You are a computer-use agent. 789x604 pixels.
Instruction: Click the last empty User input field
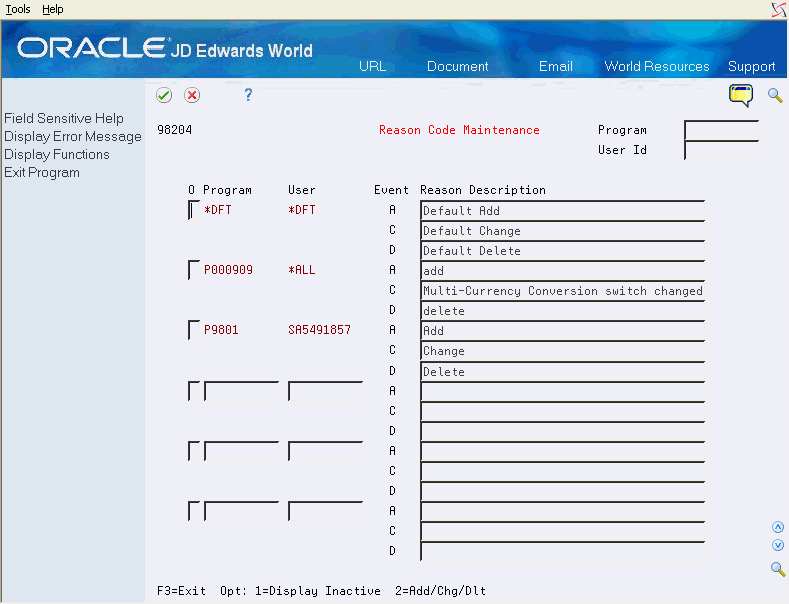point(325,511)
